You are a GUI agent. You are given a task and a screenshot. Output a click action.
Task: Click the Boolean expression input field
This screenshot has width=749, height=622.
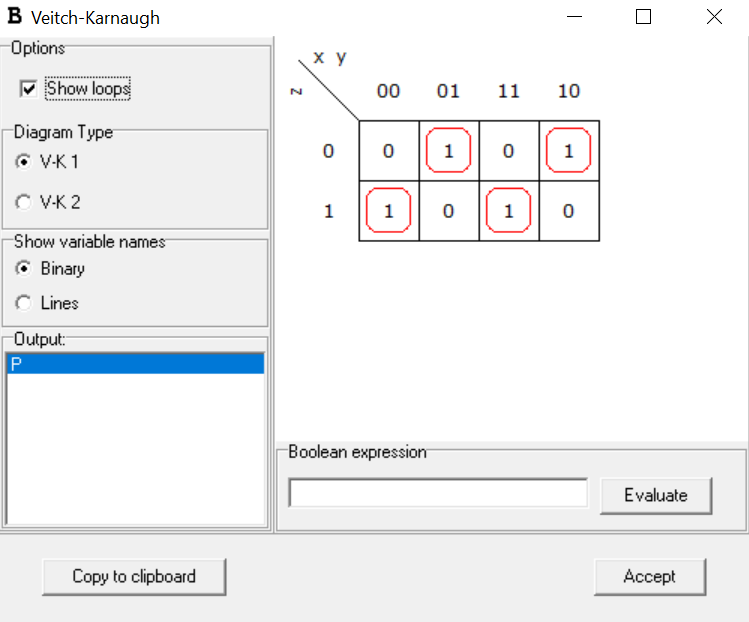click(438, 493)
